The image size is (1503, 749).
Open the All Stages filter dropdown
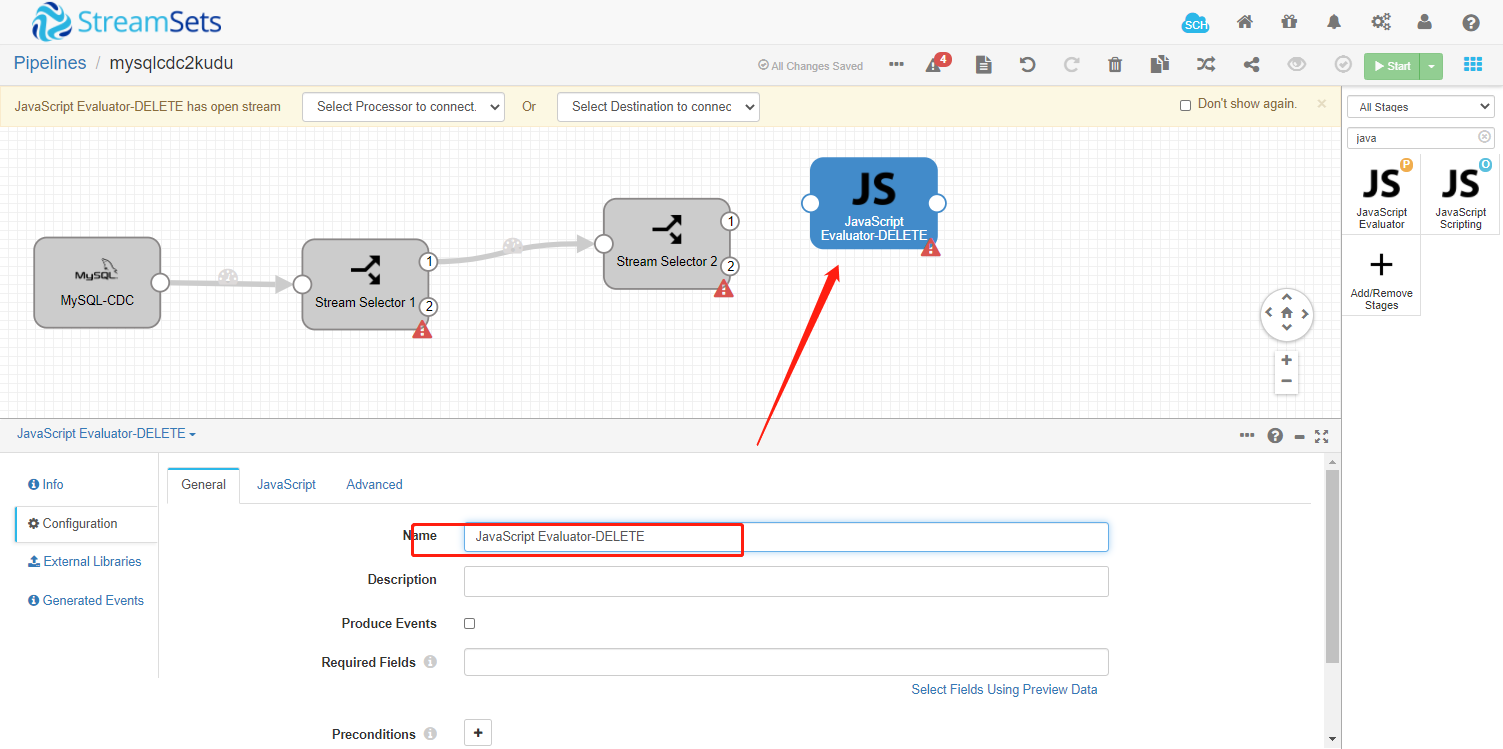(x=1420, y=107)
